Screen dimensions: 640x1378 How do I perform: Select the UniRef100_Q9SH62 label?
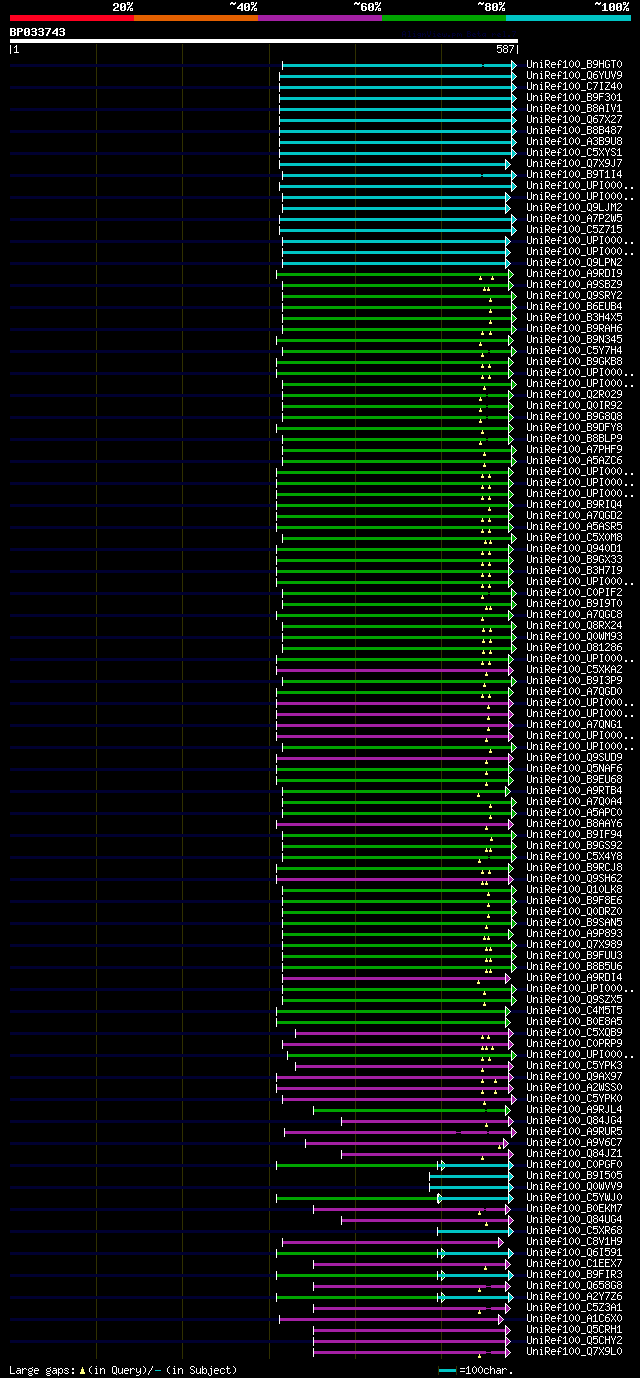(573, 878)
